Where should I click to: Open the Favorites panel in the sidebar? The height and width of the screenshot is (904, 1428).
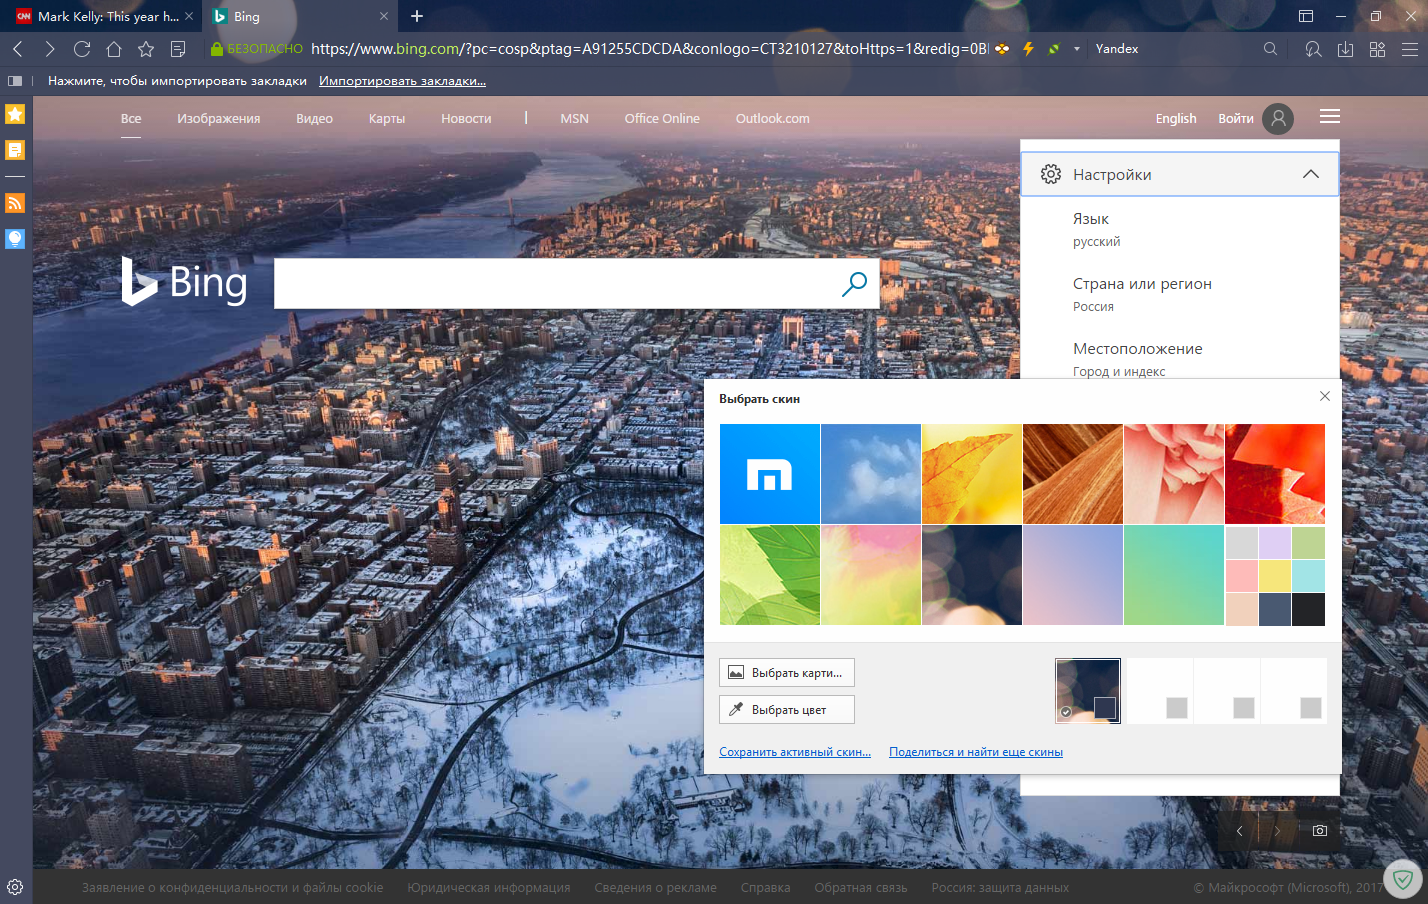coord(15,114)
